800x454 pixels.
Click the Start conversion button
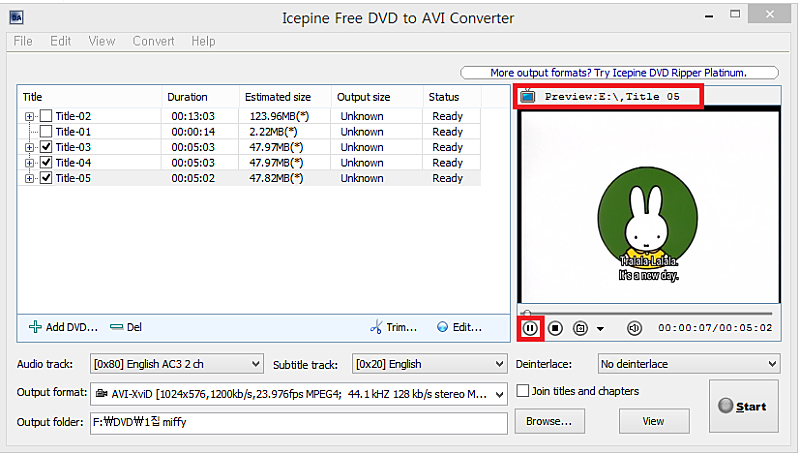tap(744, 406)
